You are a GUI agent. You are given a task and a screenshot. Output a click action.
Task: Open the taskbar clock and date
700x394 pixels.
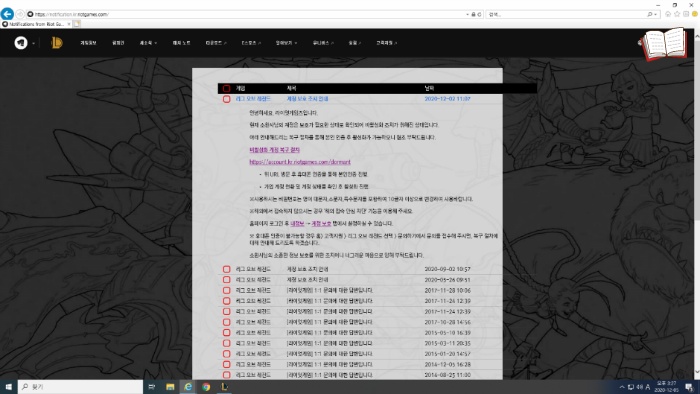666,387
